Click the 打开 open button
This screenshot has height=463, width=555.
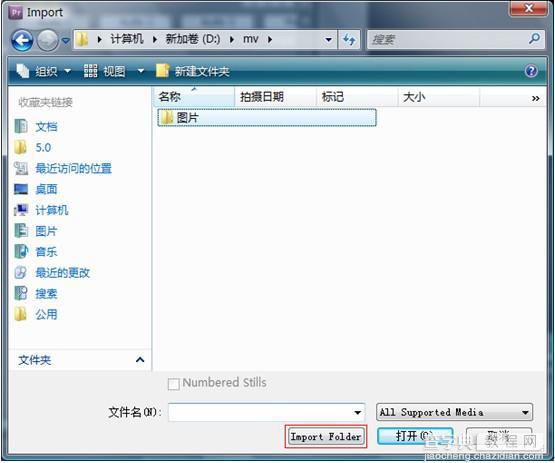[x=415, y=436]
